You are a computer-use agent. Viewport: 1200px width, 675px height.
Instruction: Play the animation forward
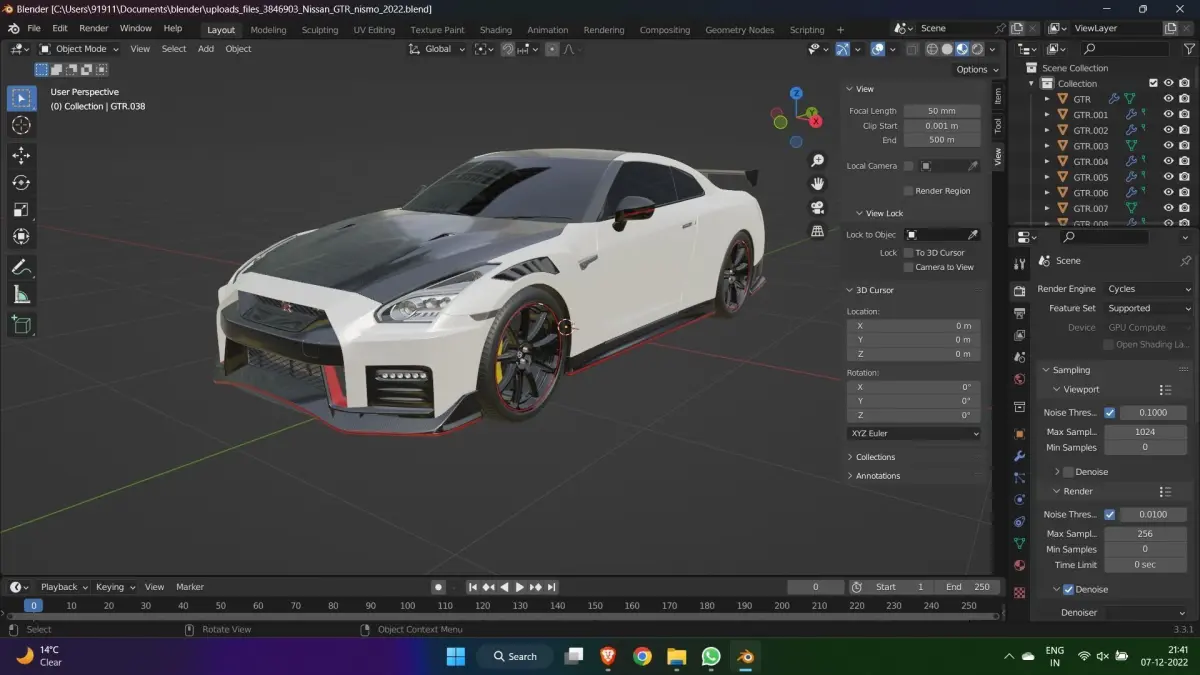point(519,587)
